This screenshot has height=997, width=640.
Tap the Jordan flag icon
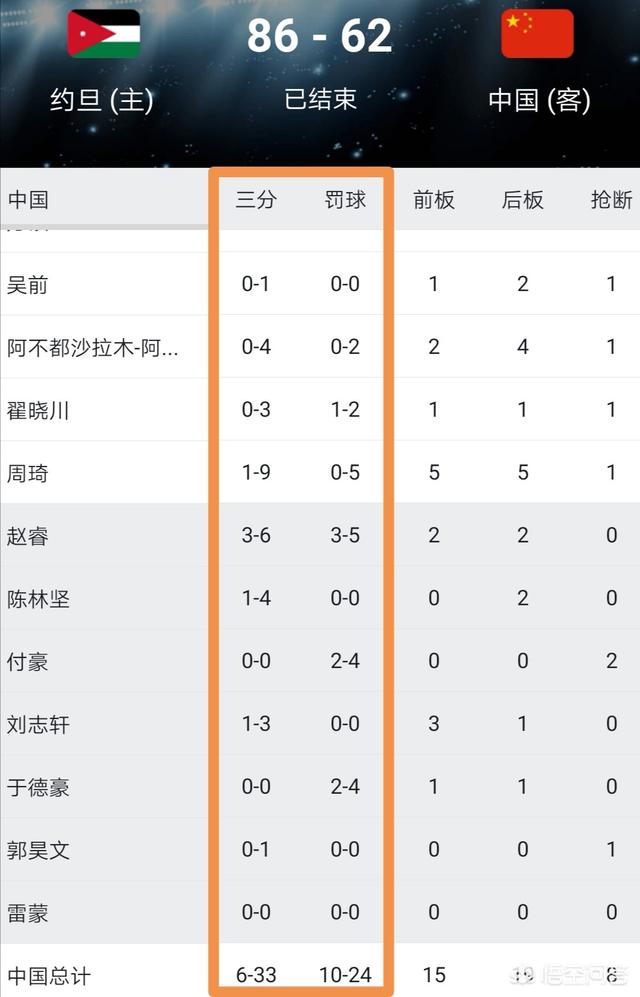(104, 34)
